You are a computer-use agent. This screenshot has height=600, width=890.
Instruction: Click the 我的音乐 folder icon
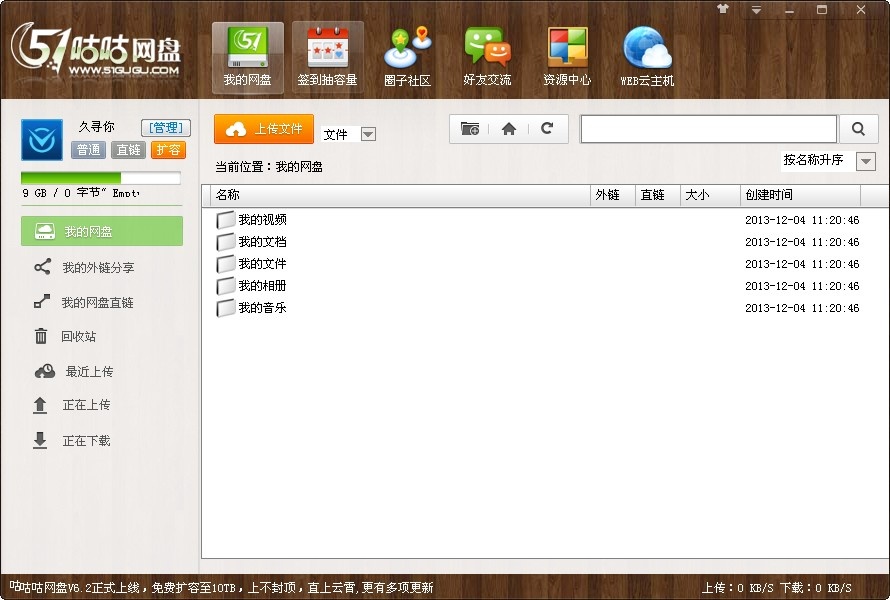point(225,308)
